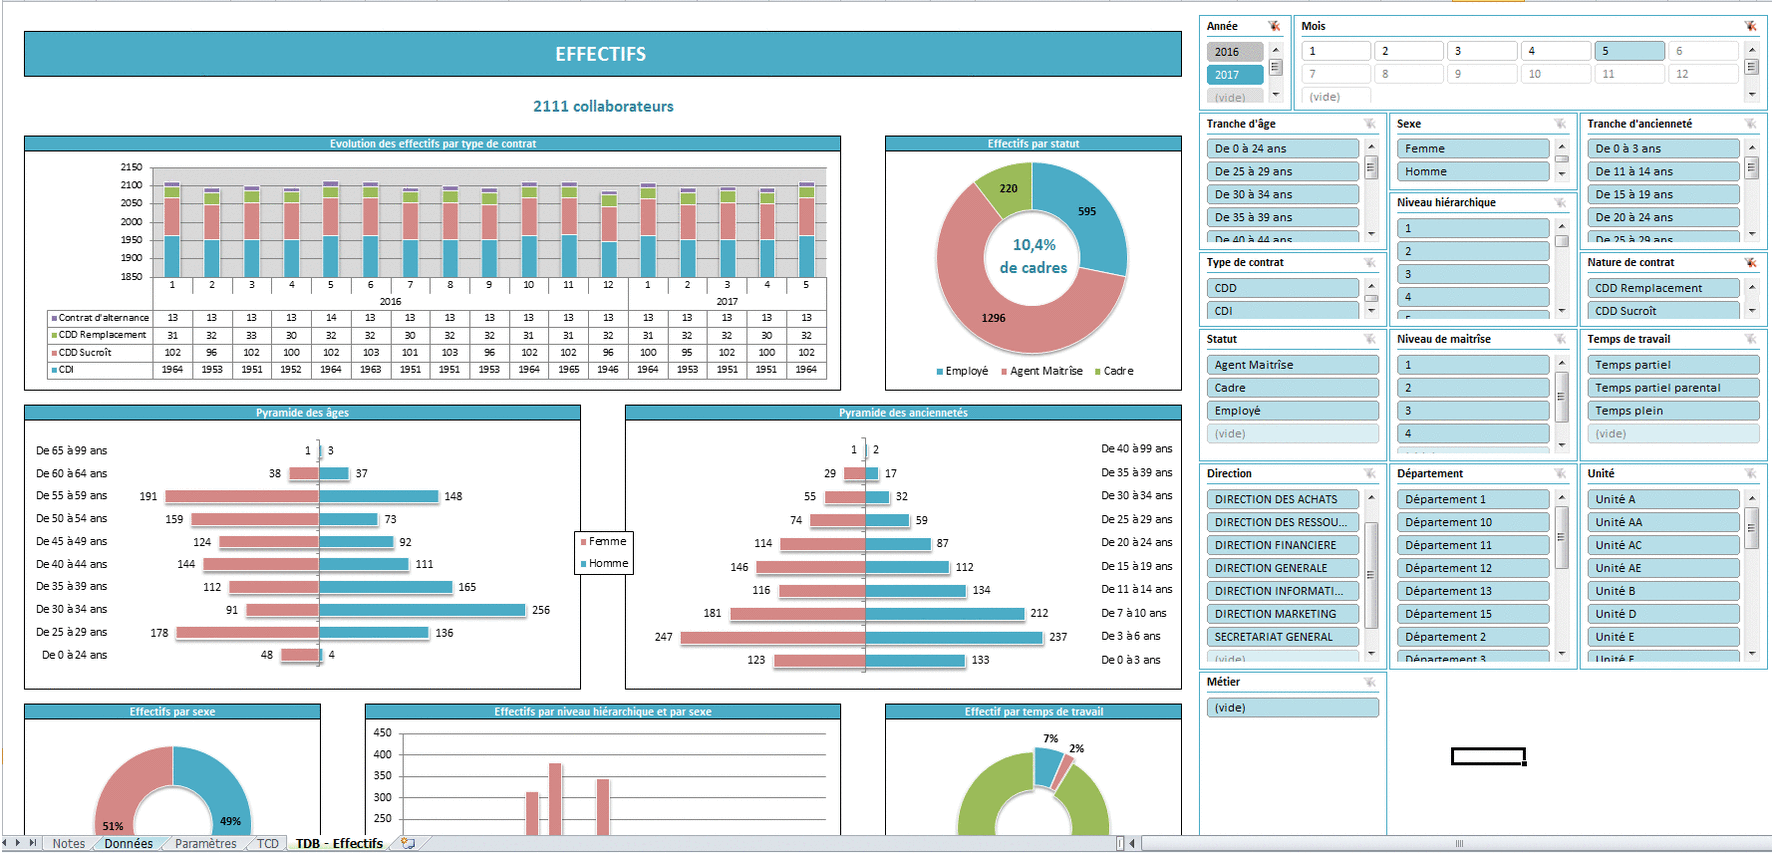1775x853 pixels.
Task: Clear the Tranche d'âge slicer filter
Action: coord(1370,124)
